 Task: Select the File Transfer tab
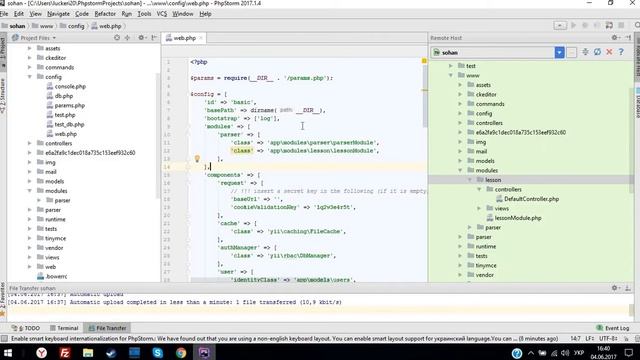pos(107,328)
